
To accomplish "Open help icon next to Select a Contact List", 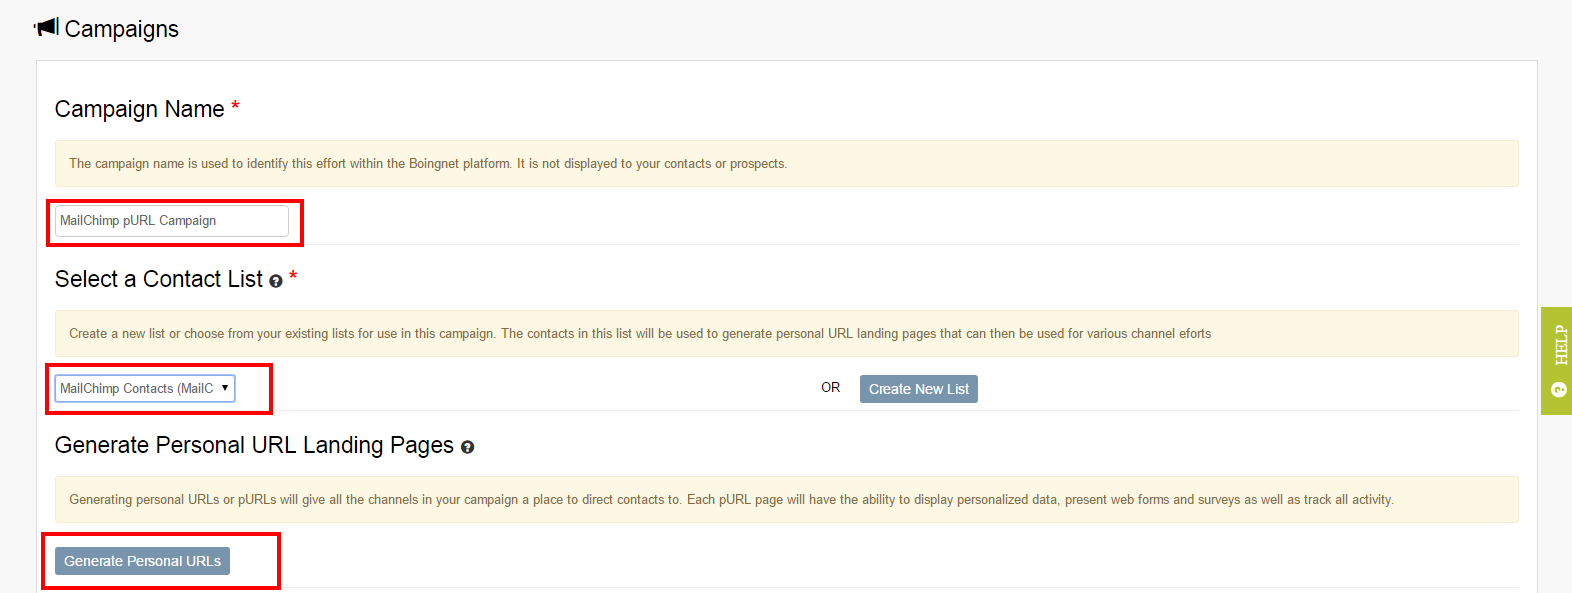I will point(276,282).
